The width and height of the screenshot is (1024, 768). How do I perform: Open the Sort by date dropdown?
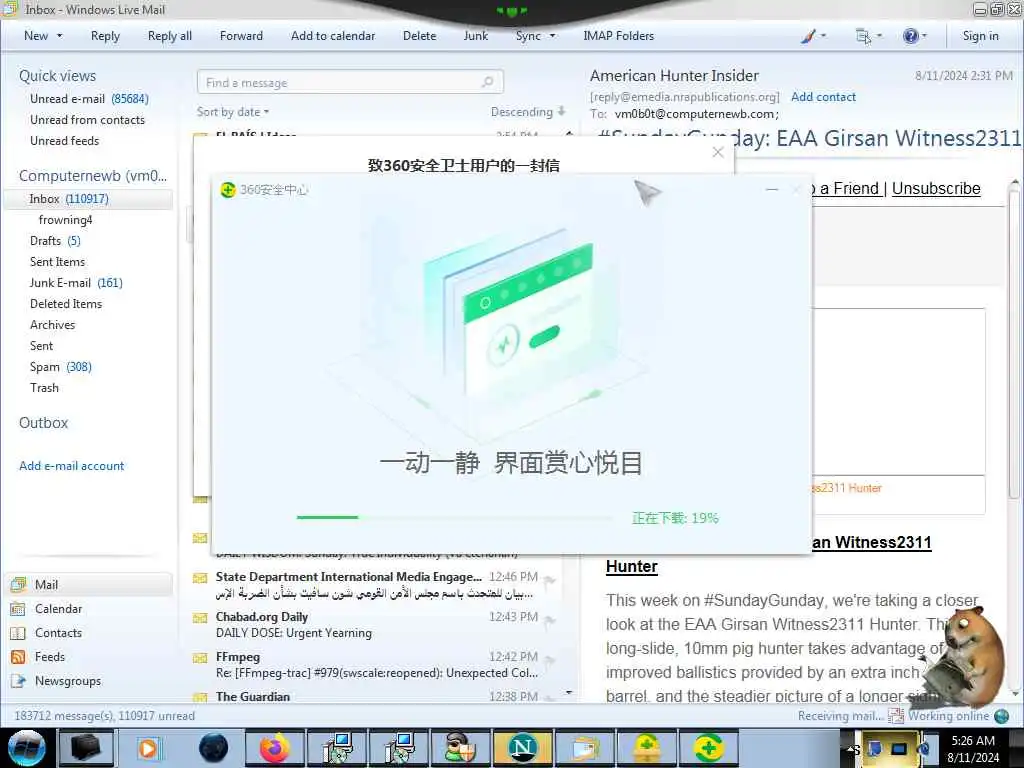pos(233,112)
